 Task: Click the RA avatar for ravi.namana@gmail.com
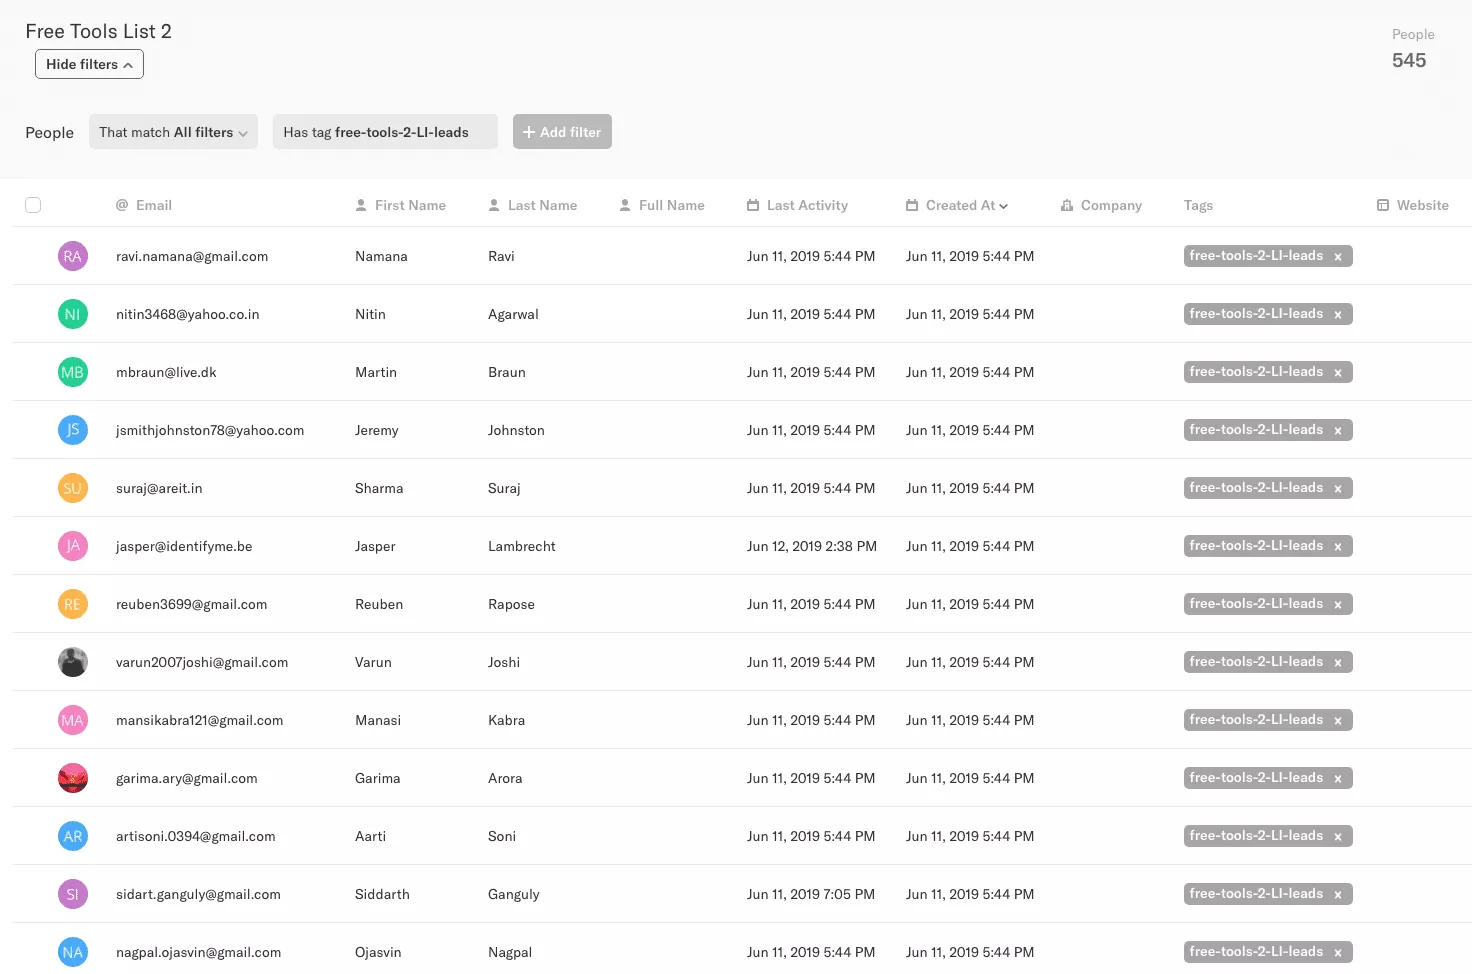[x=72, y=256]
